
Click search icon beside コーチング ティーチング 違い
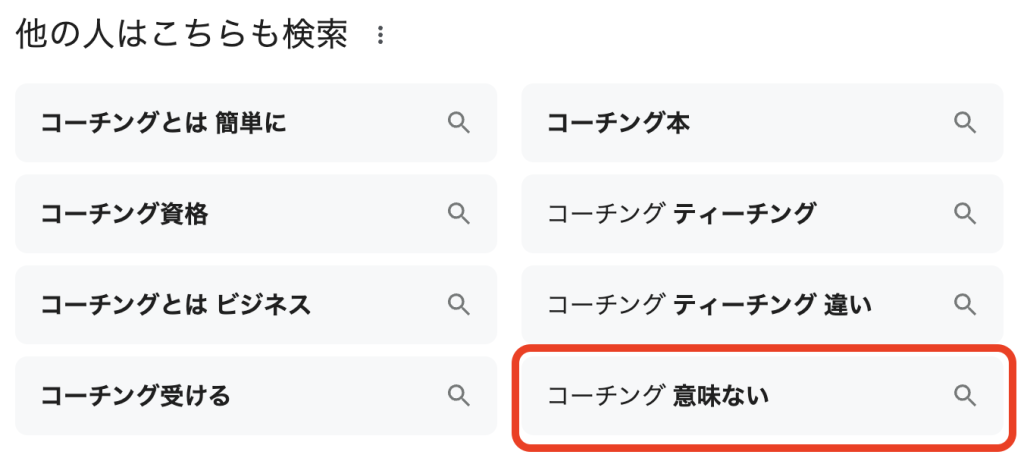pyautogui.click(x=964, y=304)
